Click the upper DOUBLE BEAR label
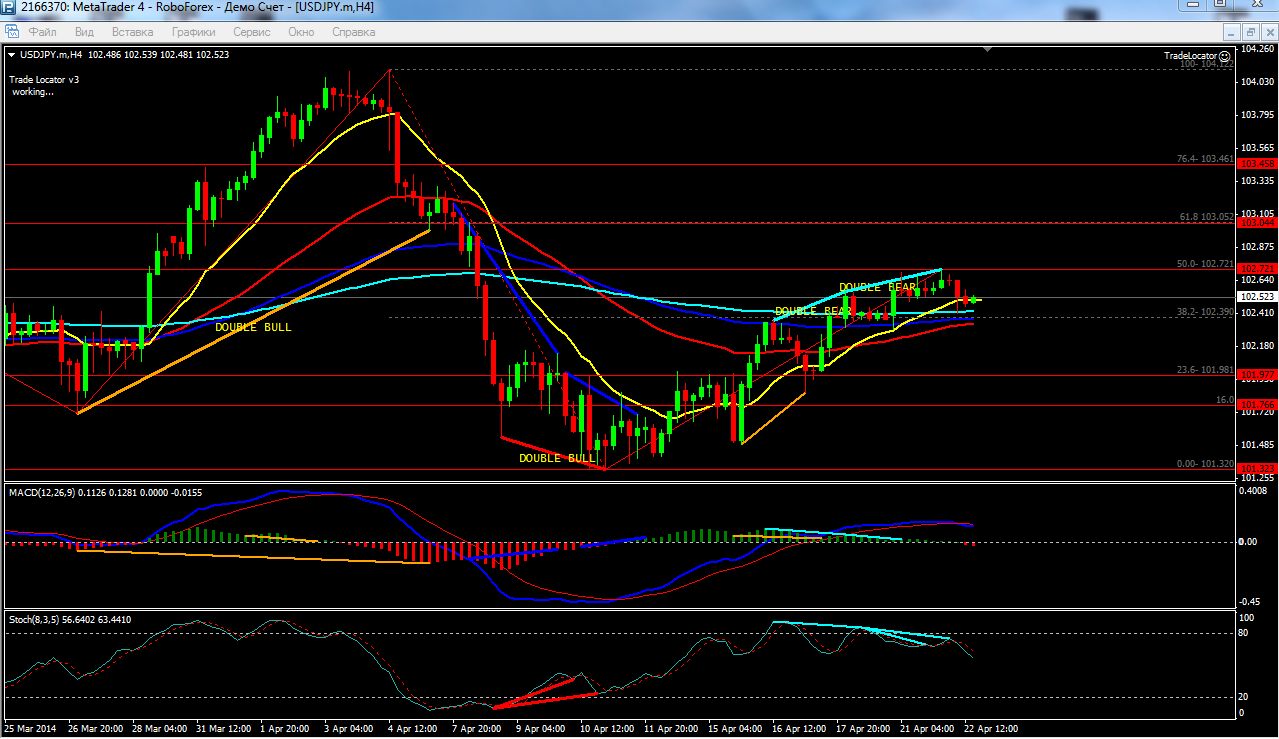1279x739 pixels. pyautogui.click(x=878, y=287)
